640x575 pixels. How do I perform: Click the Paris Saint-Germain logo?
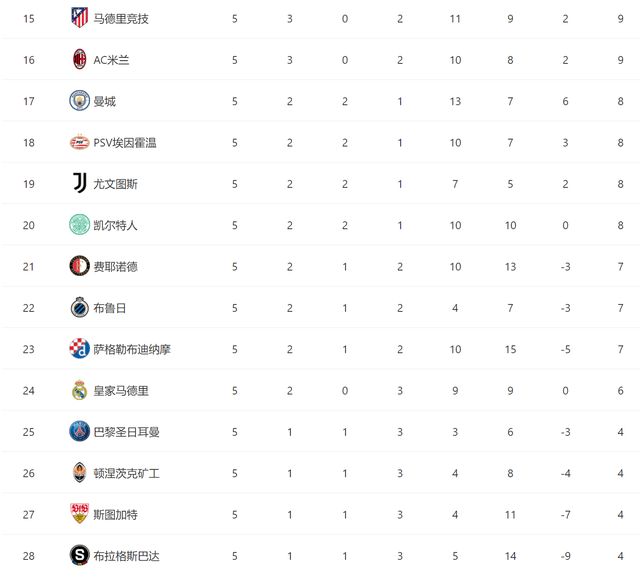coord(79,431)
